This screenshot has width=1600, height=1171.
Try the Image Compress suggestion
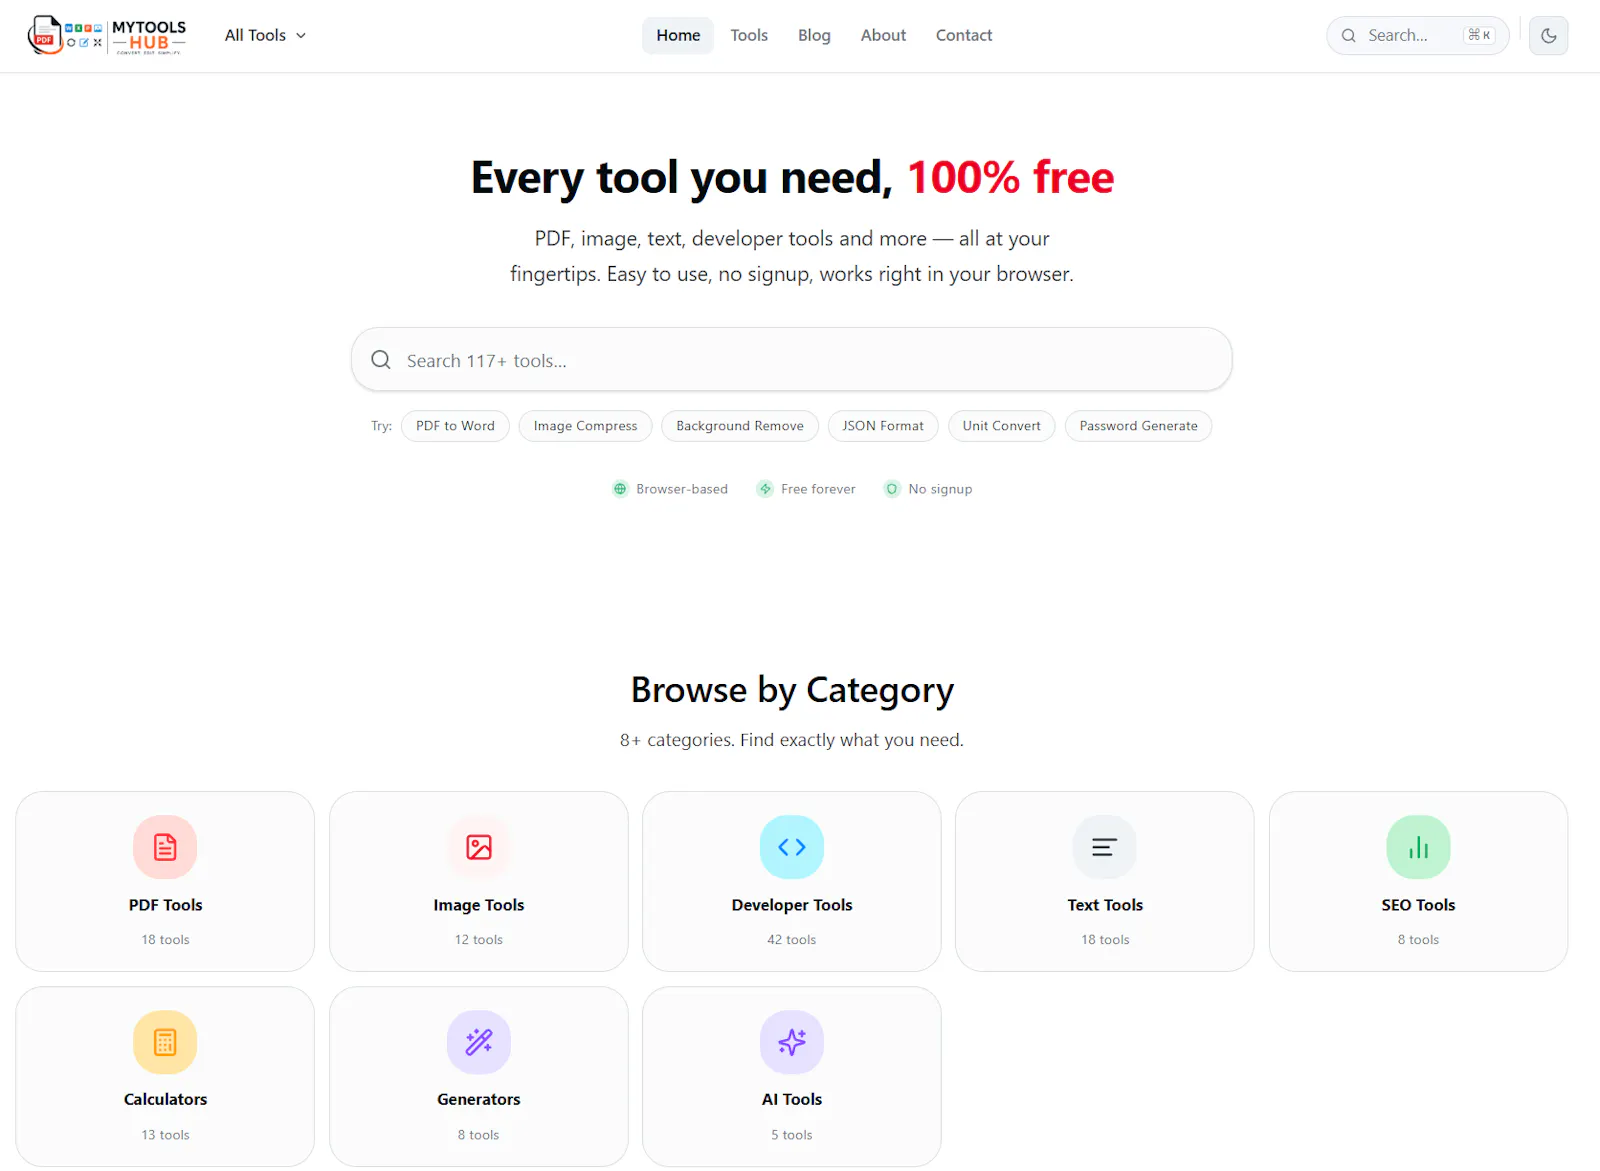585,426
